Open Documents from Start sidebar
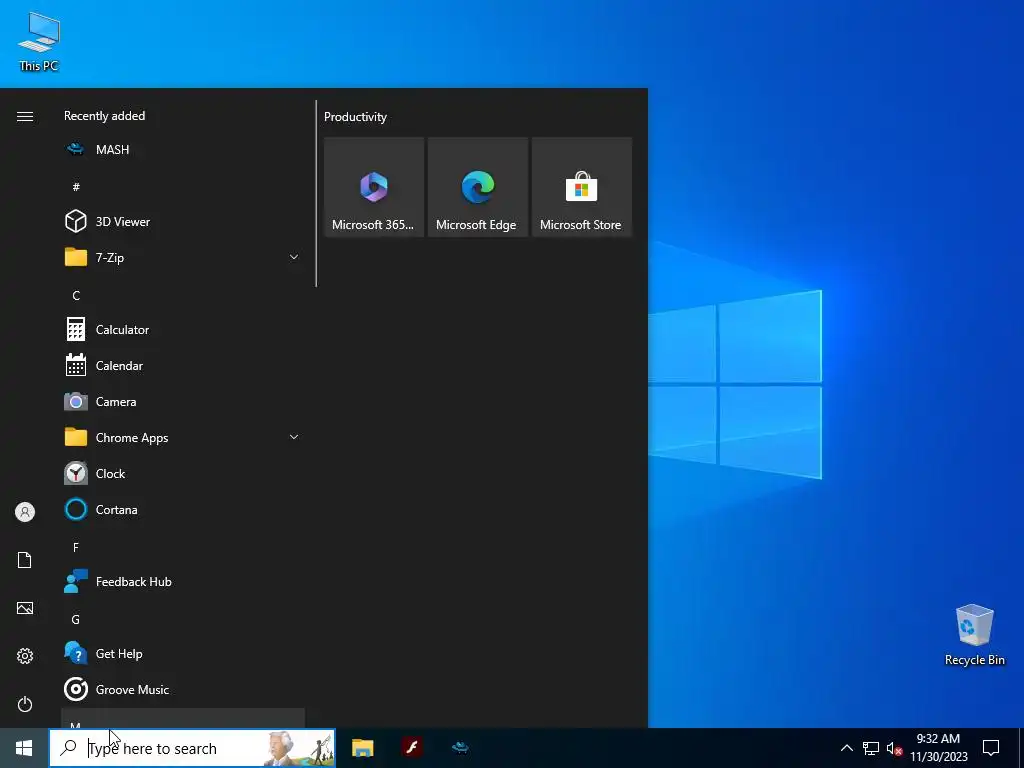 [25, 560]
